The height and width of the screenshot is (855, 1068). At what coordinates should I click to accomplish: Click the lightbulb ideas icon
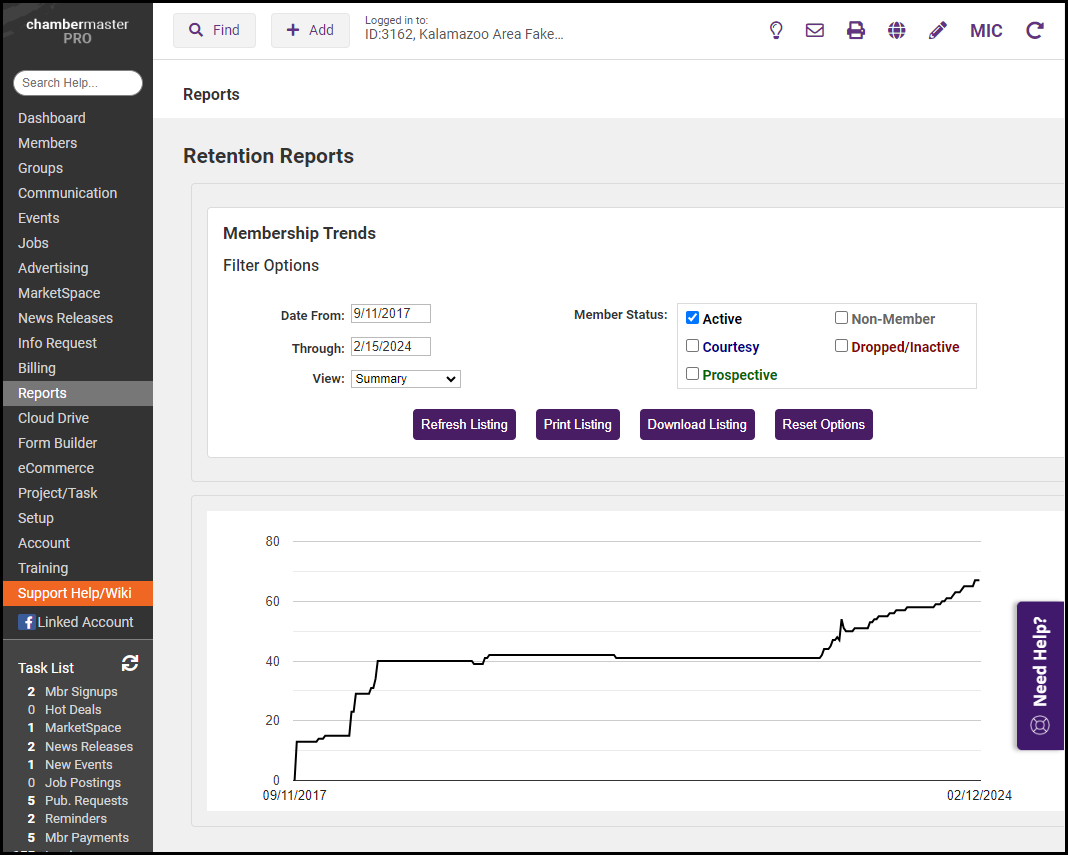(x=776, y=30)
